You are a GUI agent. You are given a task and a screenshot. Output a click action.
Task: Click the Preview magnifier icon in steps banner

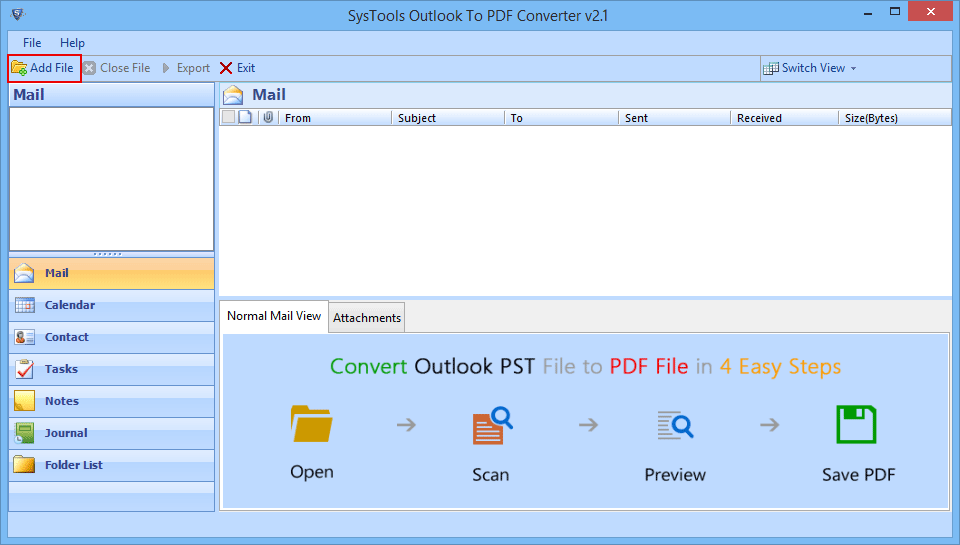tap(675, 425)
